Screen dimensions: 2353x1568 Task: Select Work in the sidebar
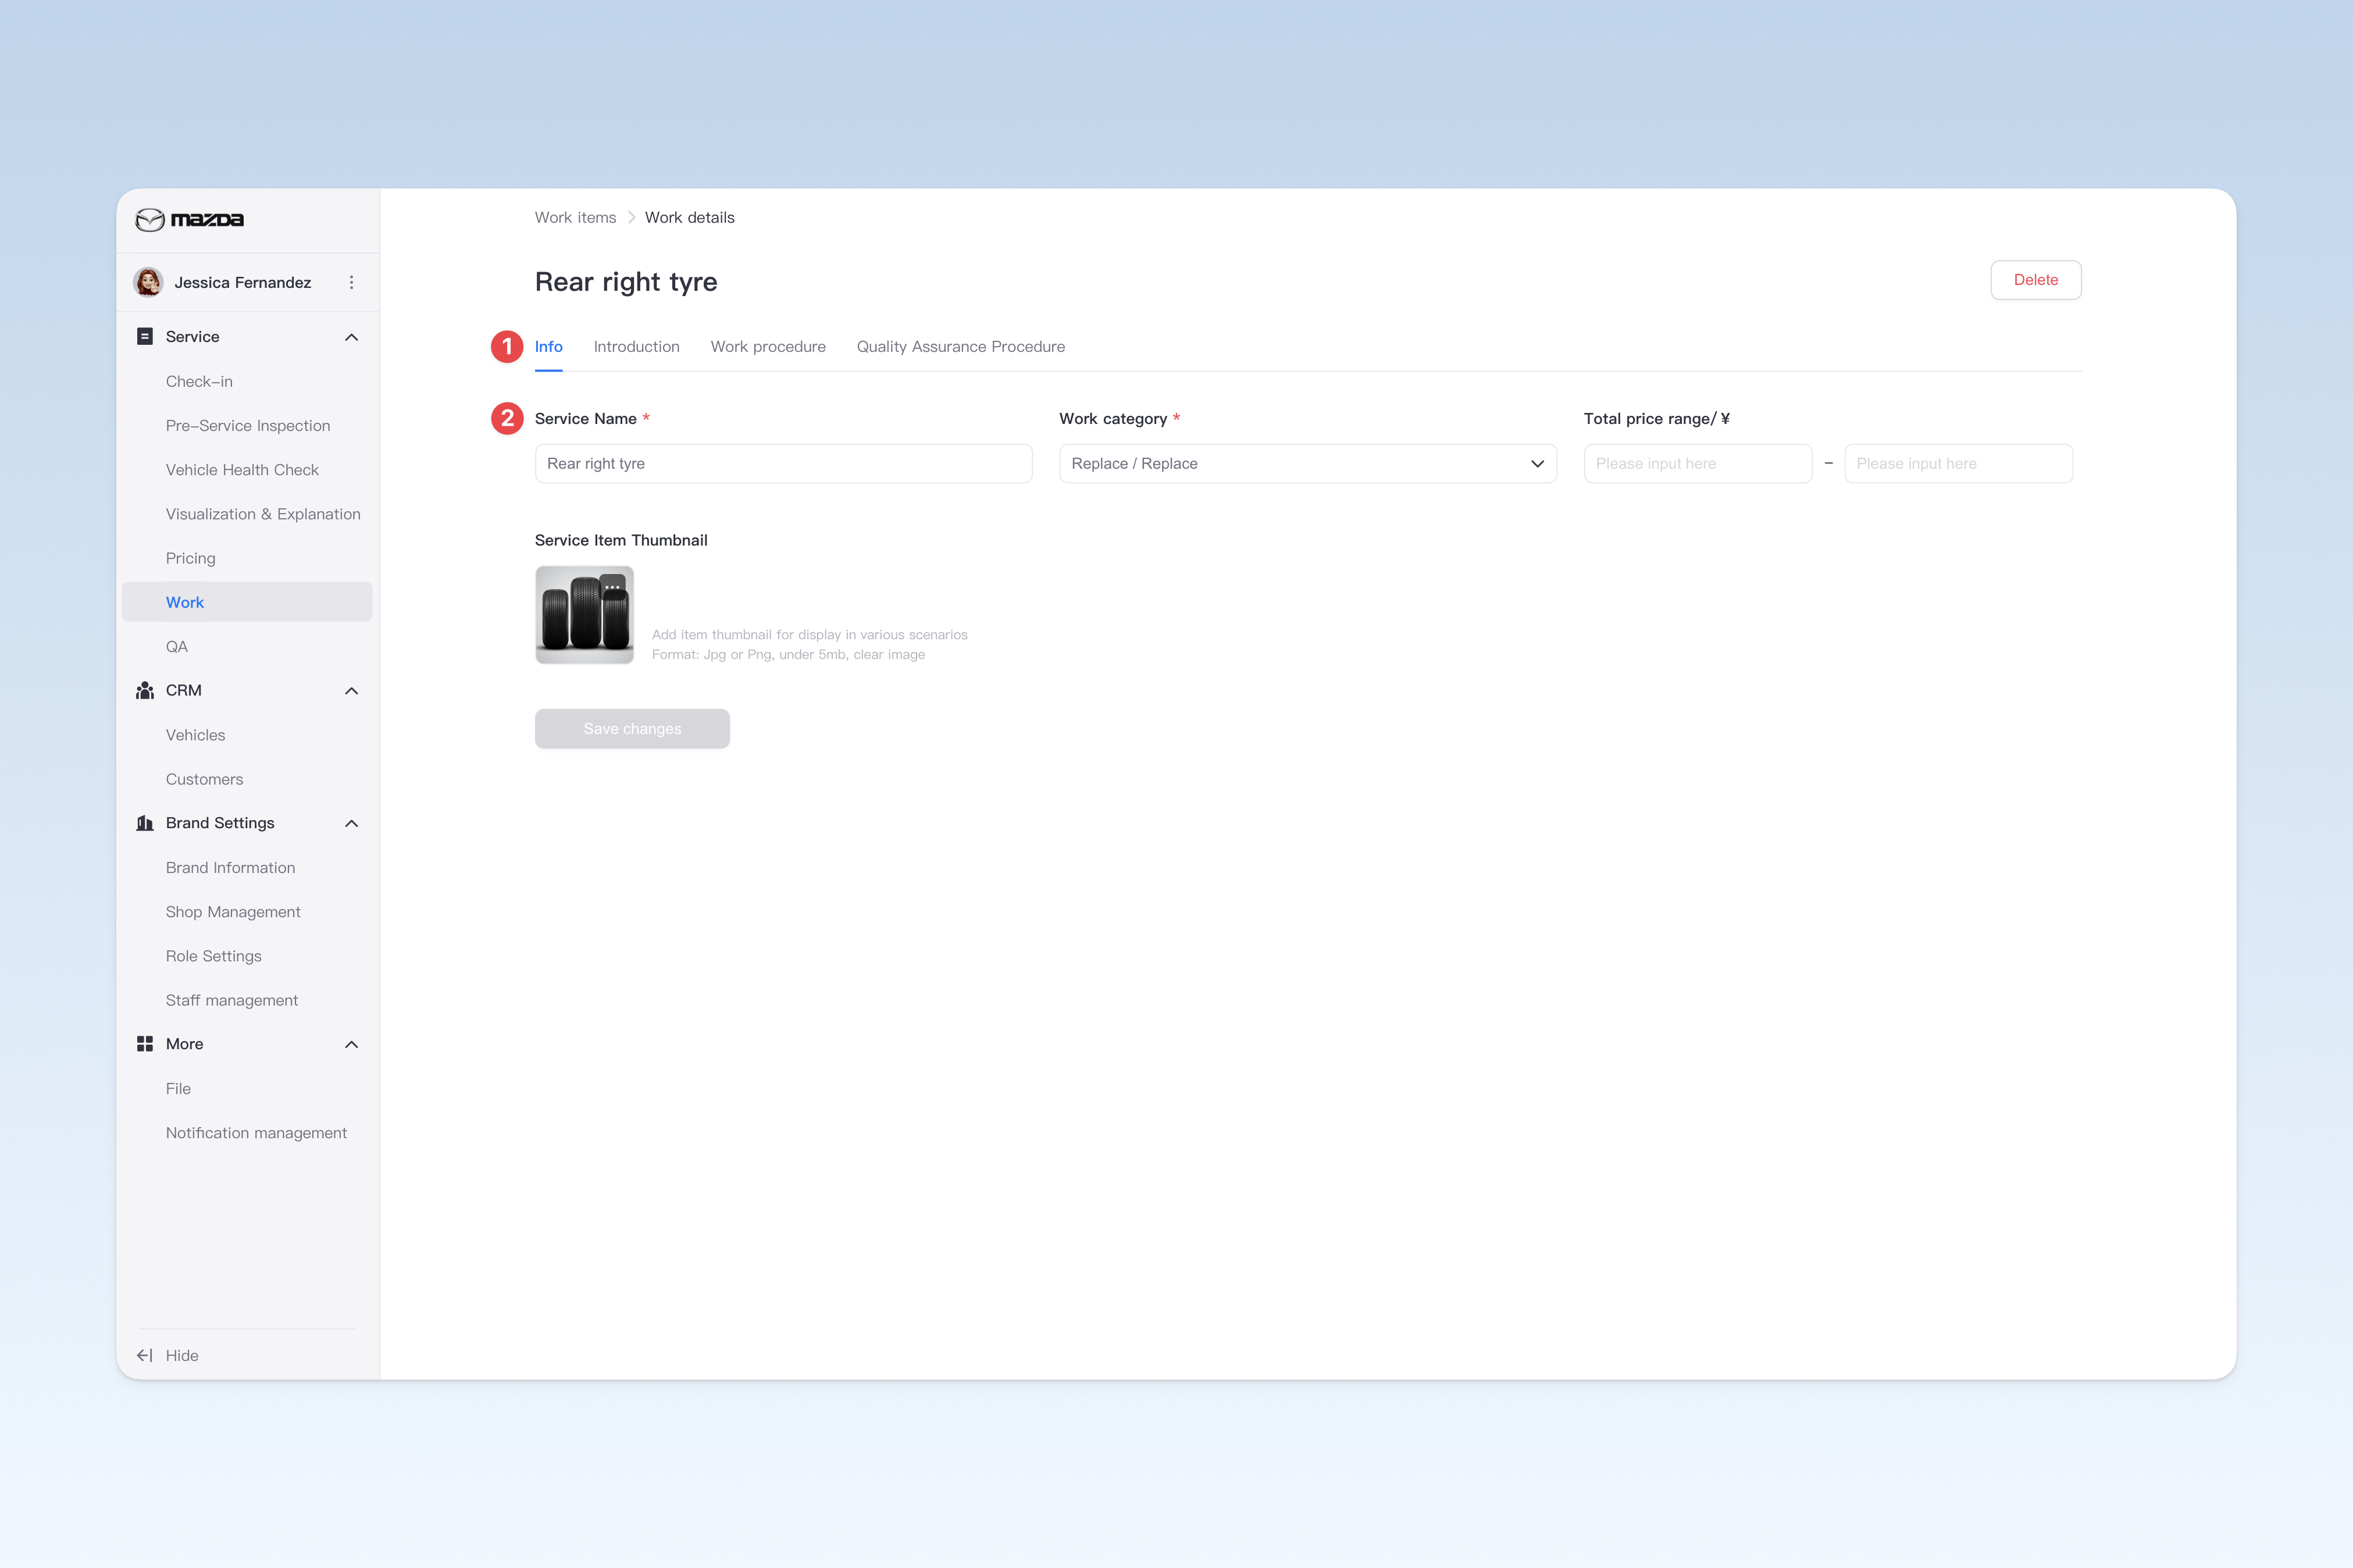[247, 602]
